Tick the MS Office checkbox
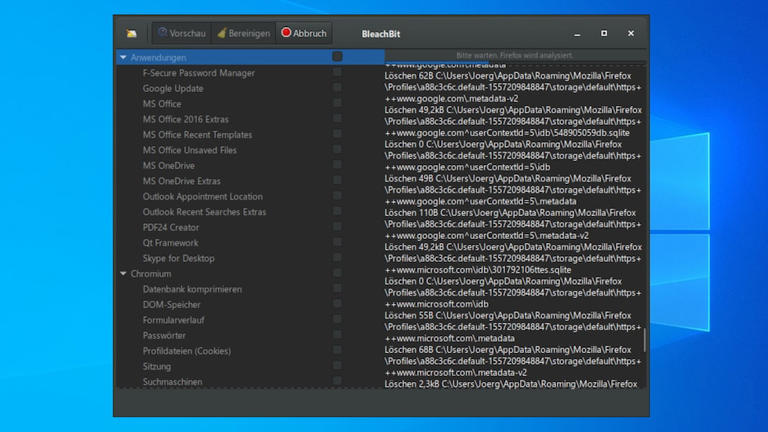This screenshot has width=768, height=432. tap(337, 103)
